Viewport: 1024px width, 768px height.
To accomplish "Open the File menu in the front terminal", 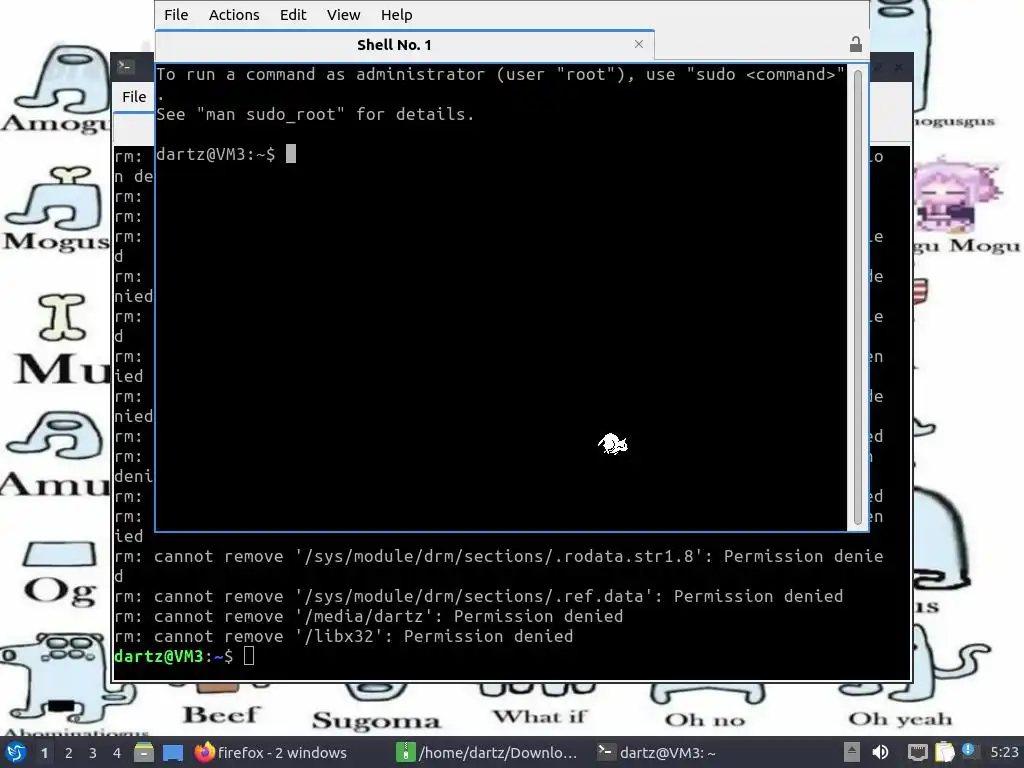I will pos(176,14).
